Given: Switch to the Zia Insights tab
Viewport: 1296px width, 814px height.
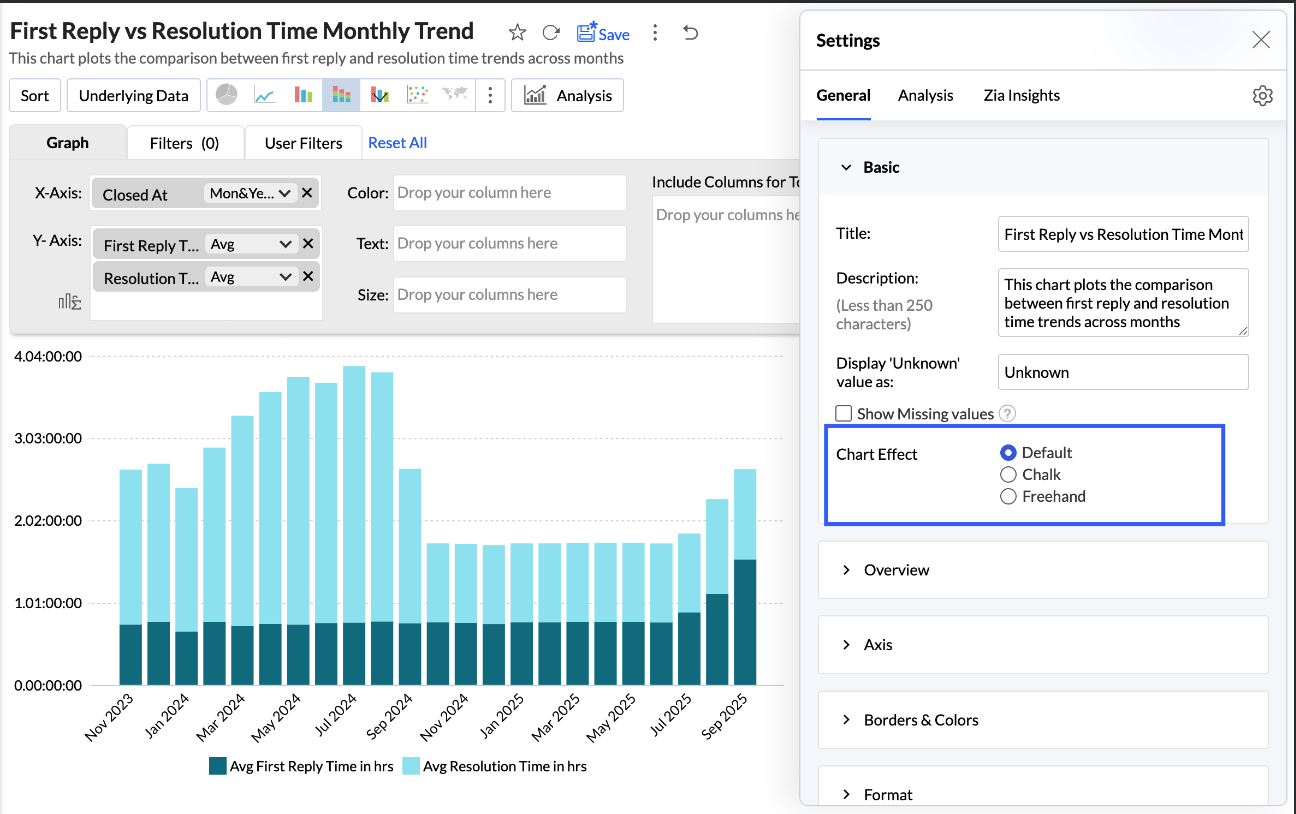Looking at the screenshot, I should pyautogui.click(x=1021, y=96).
